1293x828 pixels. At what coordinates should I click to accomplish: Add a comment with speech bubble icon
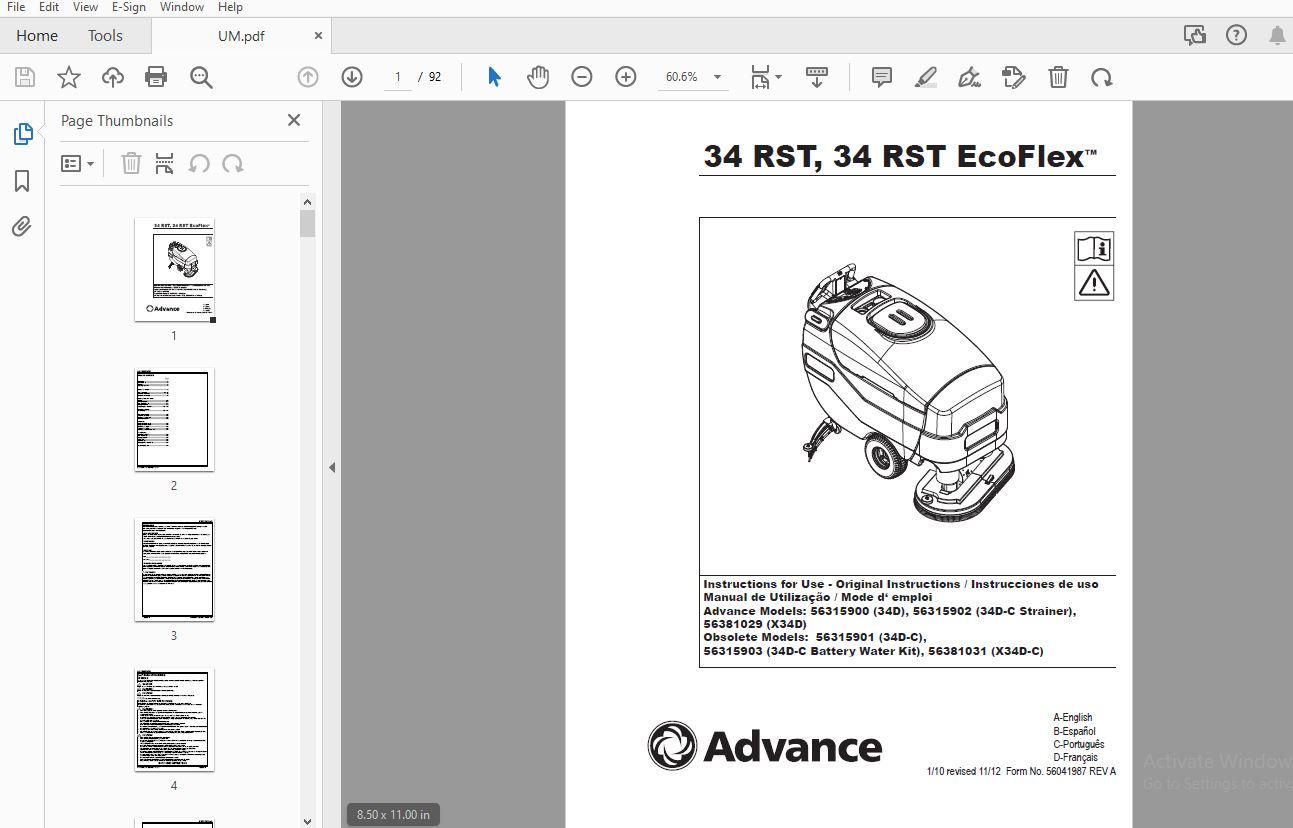point(882,77)
